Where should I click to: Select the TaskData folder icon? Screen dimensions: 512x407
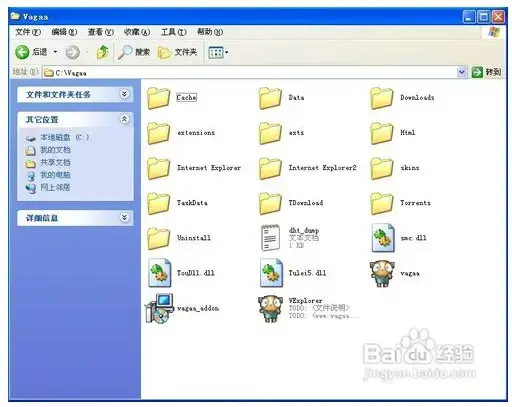pyautogui.click(x=158, y=203)
